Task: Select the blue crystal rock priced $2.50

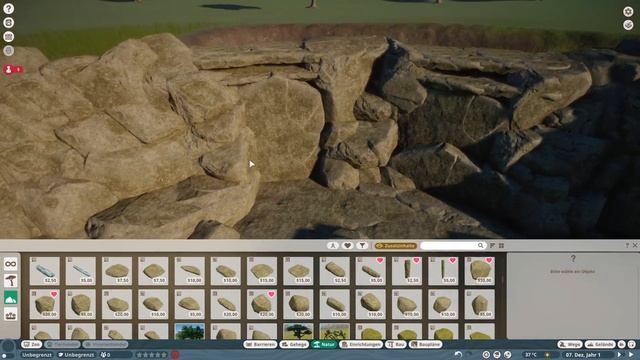Action: (45, 271)
